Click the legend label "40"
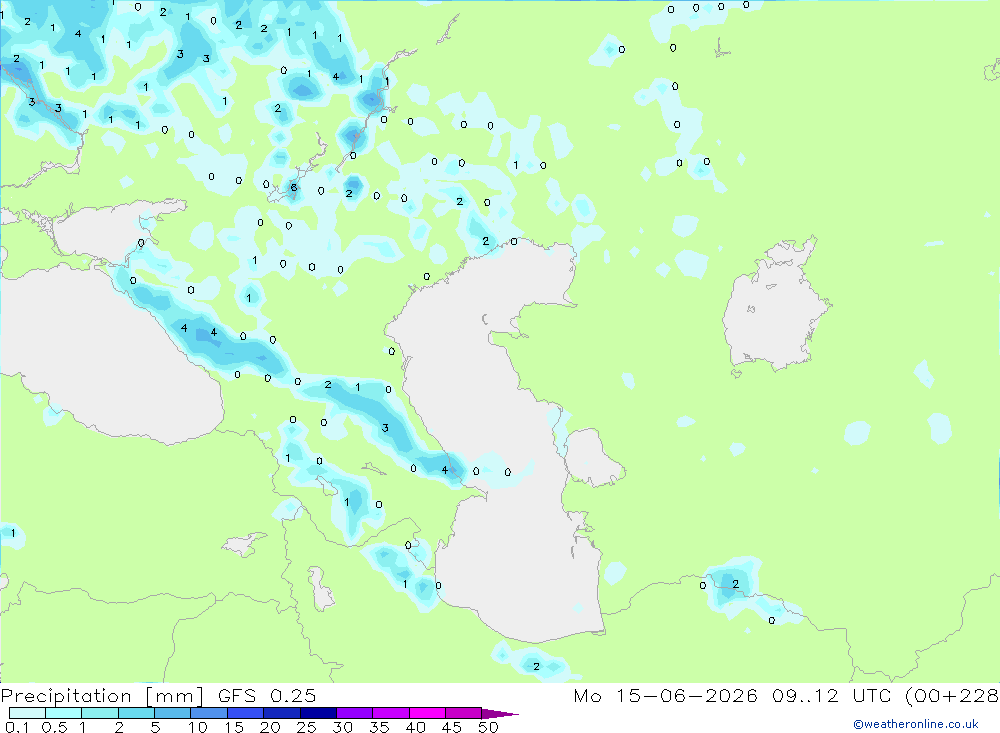1000x733 pixels. 416,727
